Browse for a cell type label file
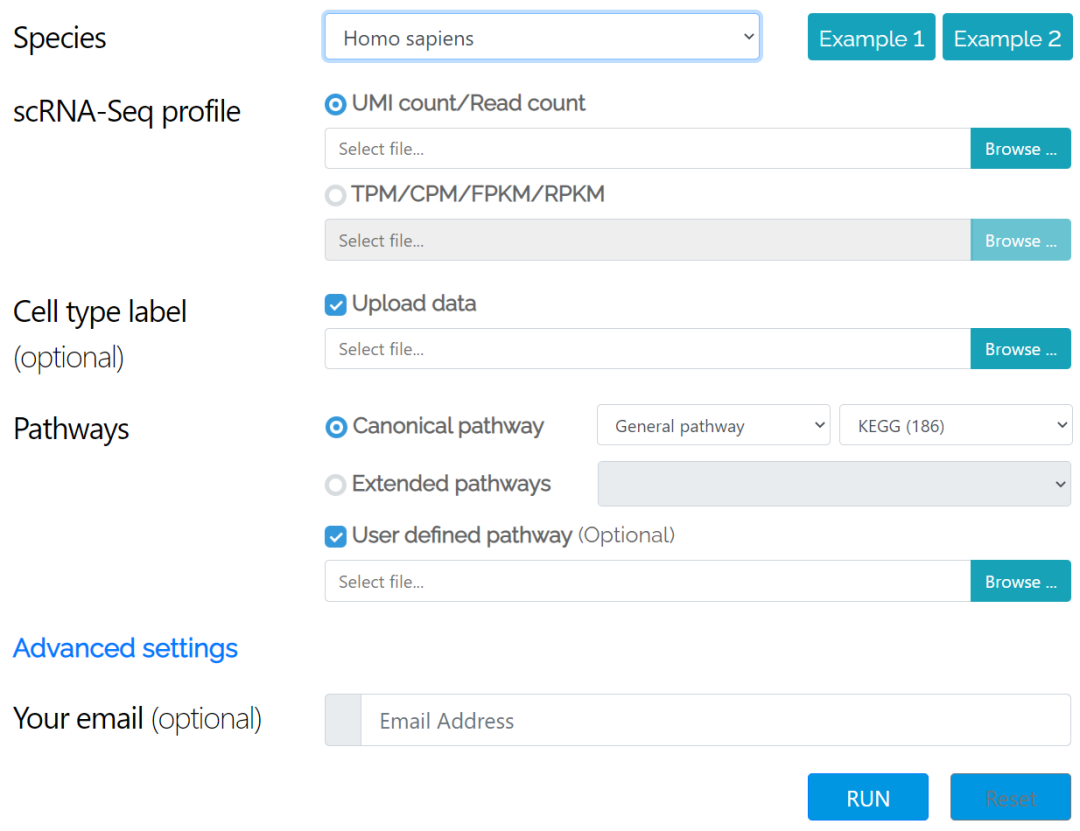1080x831 pixels. point(1020,349)
